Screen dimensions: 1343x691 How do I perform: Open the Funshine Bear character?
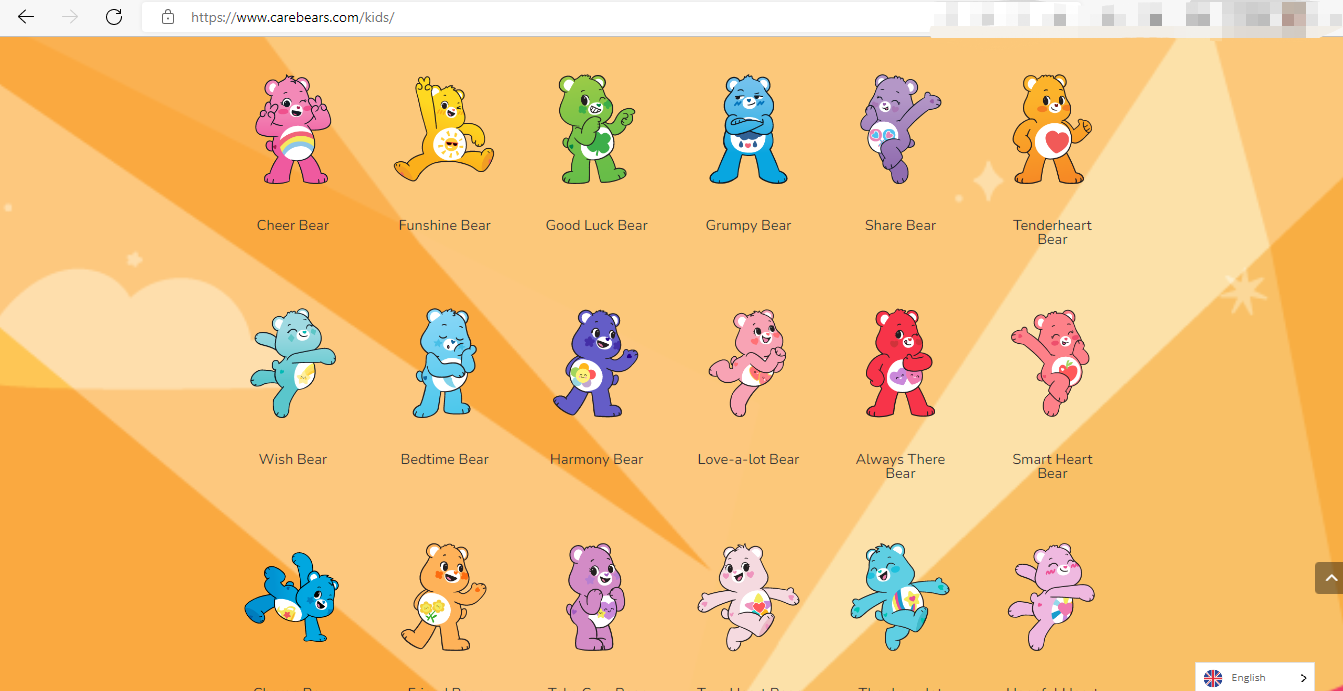point(444,130)
